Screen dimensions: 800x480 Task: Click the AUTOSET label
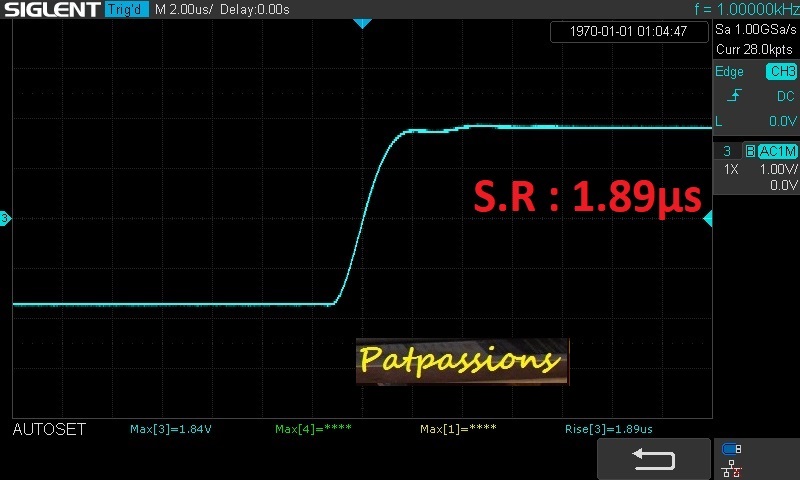click(49, 429)
